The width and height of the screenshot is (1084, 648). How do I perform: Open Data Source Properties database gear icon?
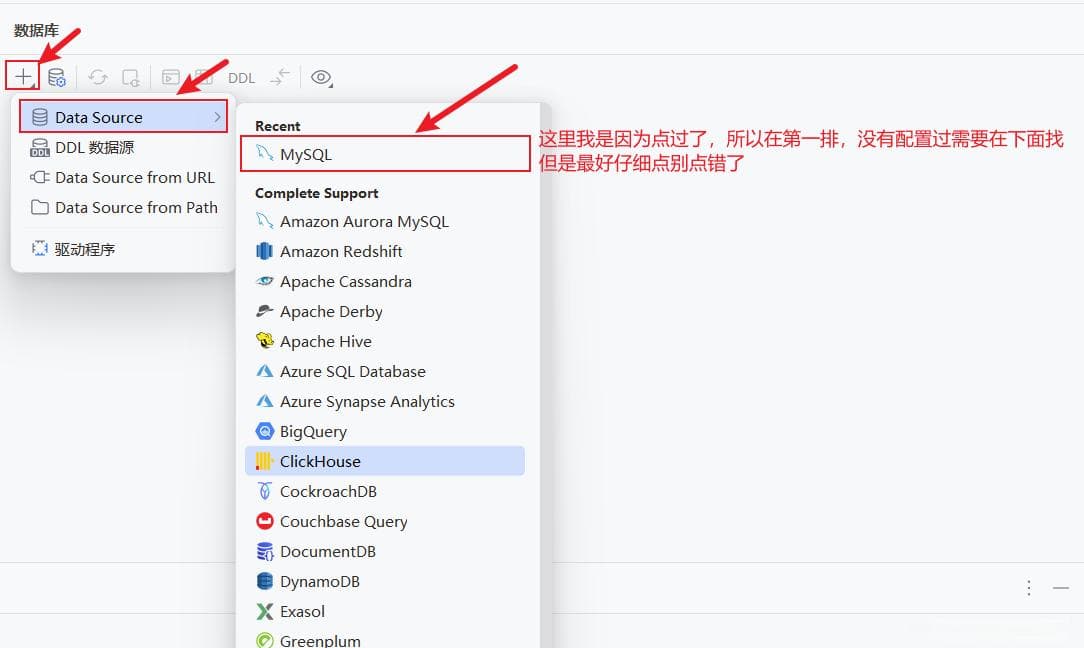(x=57, y=77)
